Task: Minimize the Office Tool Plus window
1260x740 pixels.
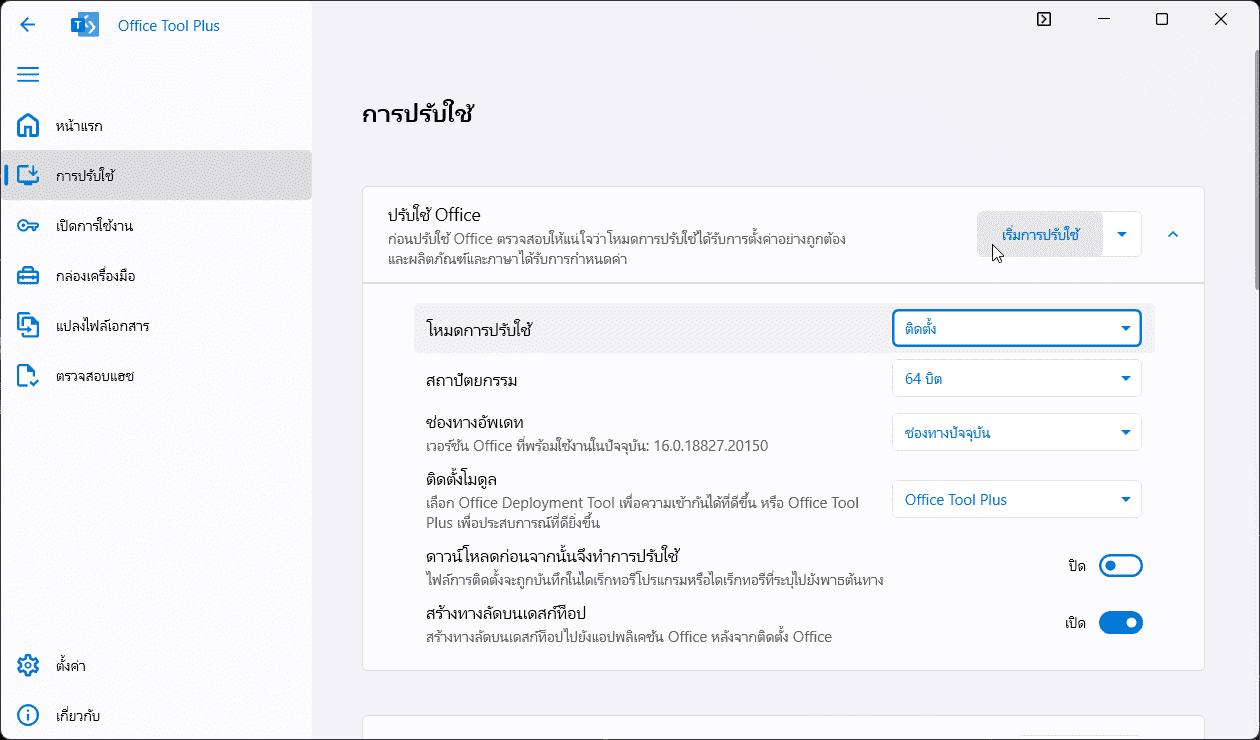Action: 1103,19
